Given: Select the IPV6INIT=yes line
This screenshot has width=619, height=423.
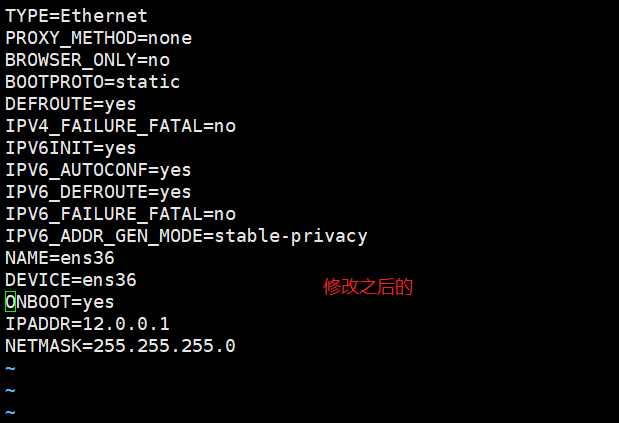Looking at the screenshot, I should [70, 148].
